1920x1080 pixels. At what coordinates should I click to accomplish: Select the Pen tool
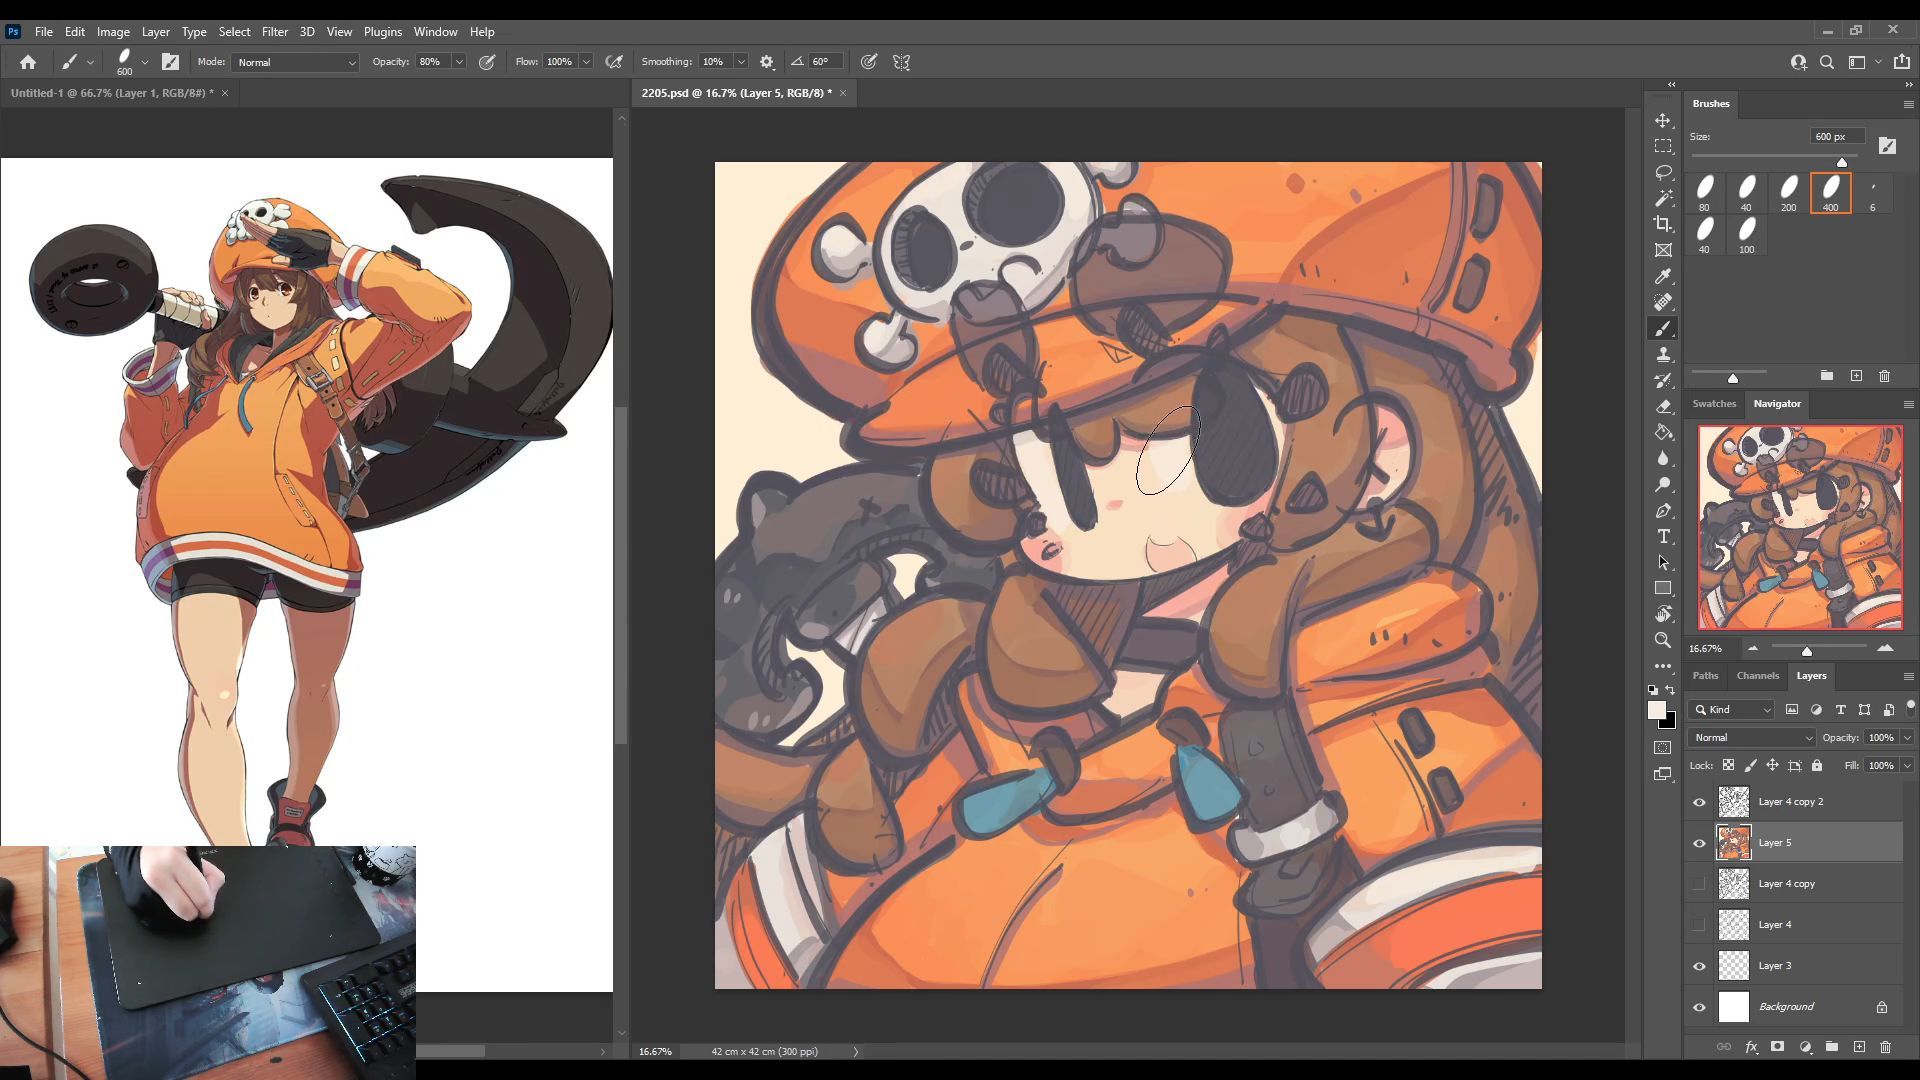click(x=1663, y=511)
